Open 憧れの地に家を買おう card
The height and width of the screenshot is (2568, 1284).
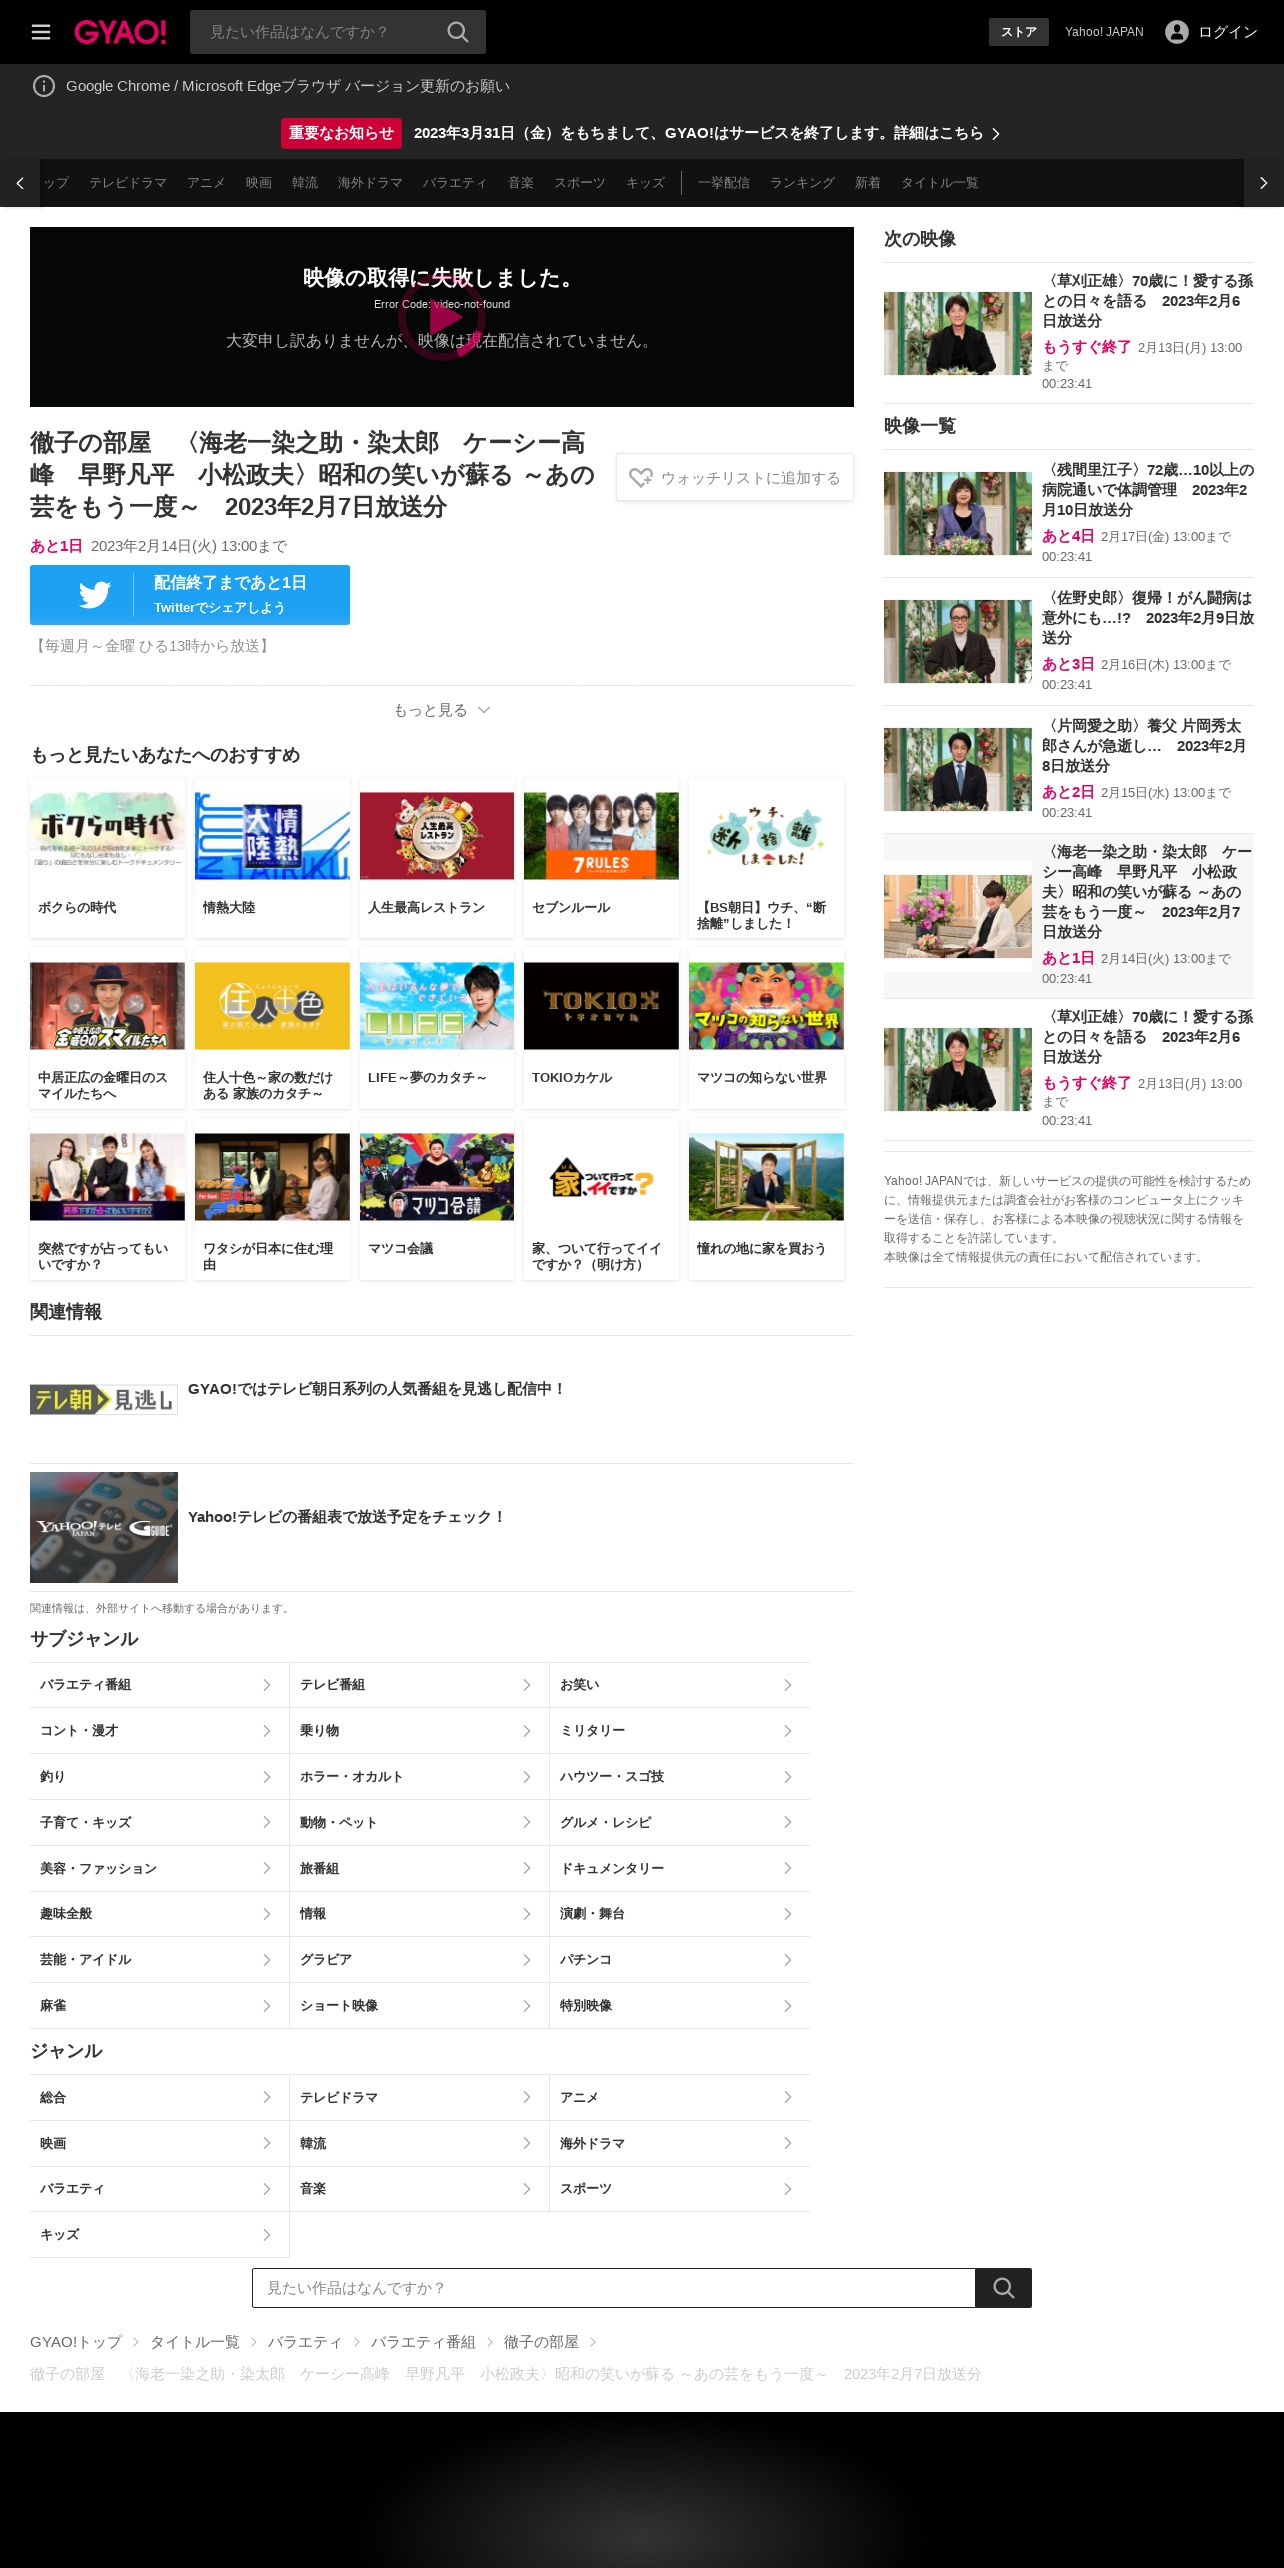(766, 1200)
